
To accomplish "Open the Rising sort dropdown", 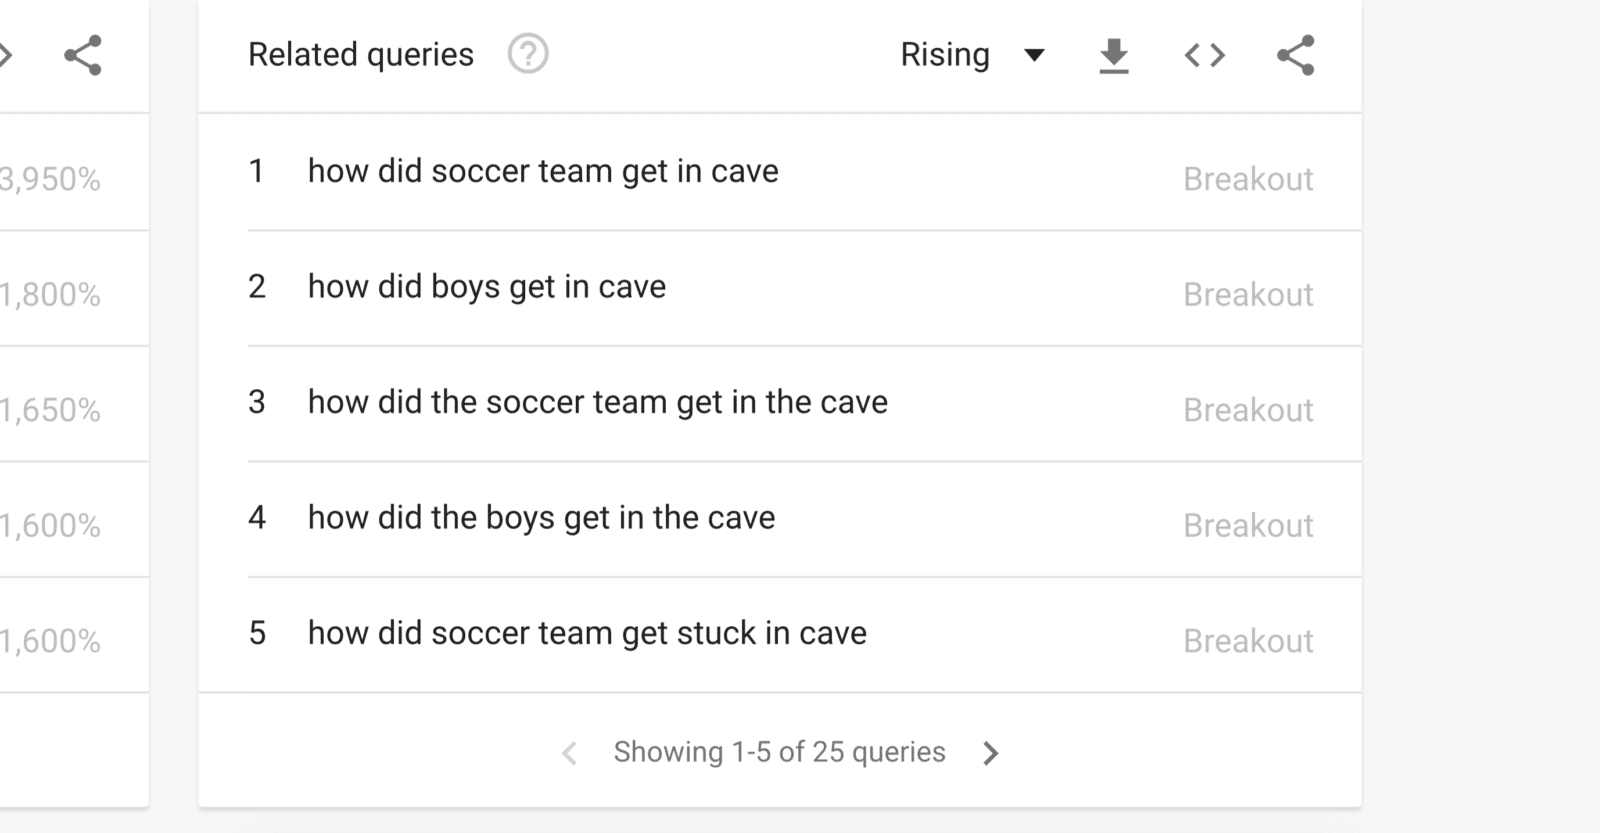I will pyautogui.click(x=972, y=55).
